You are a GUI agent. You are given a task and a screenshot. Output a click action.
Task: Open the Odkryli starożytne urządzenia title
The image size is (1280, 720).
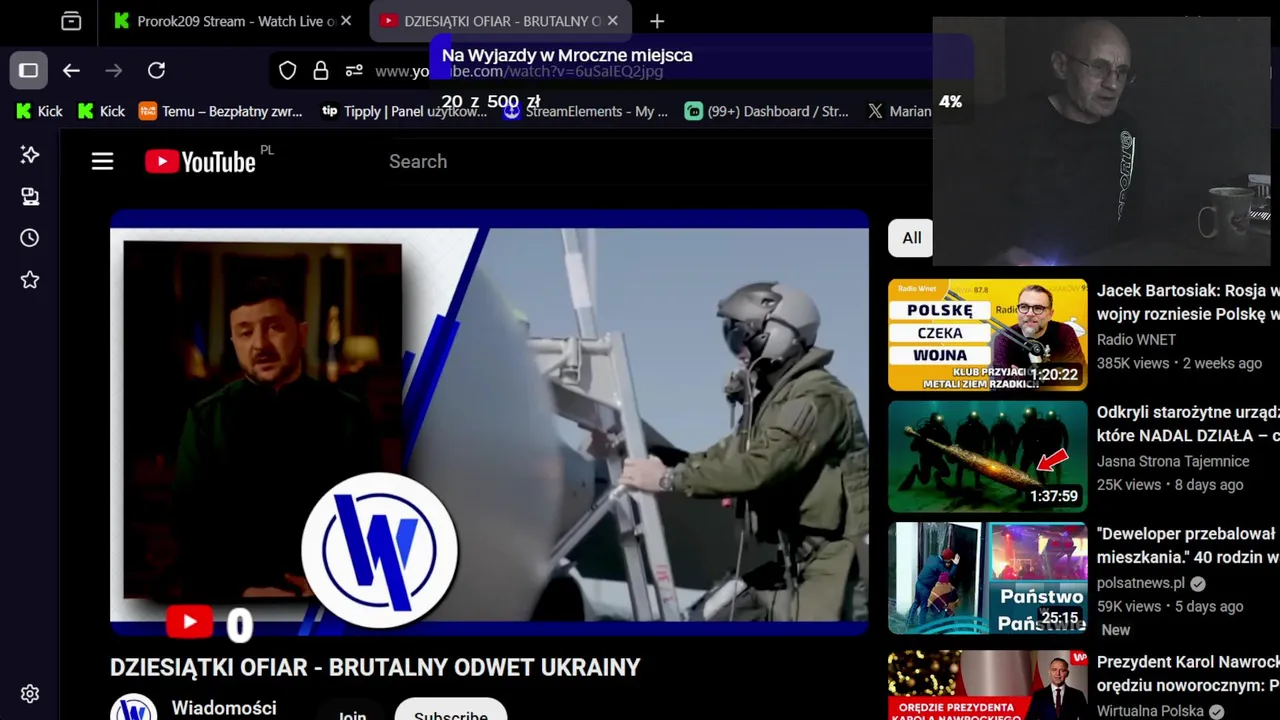[x=1188, y=424]
